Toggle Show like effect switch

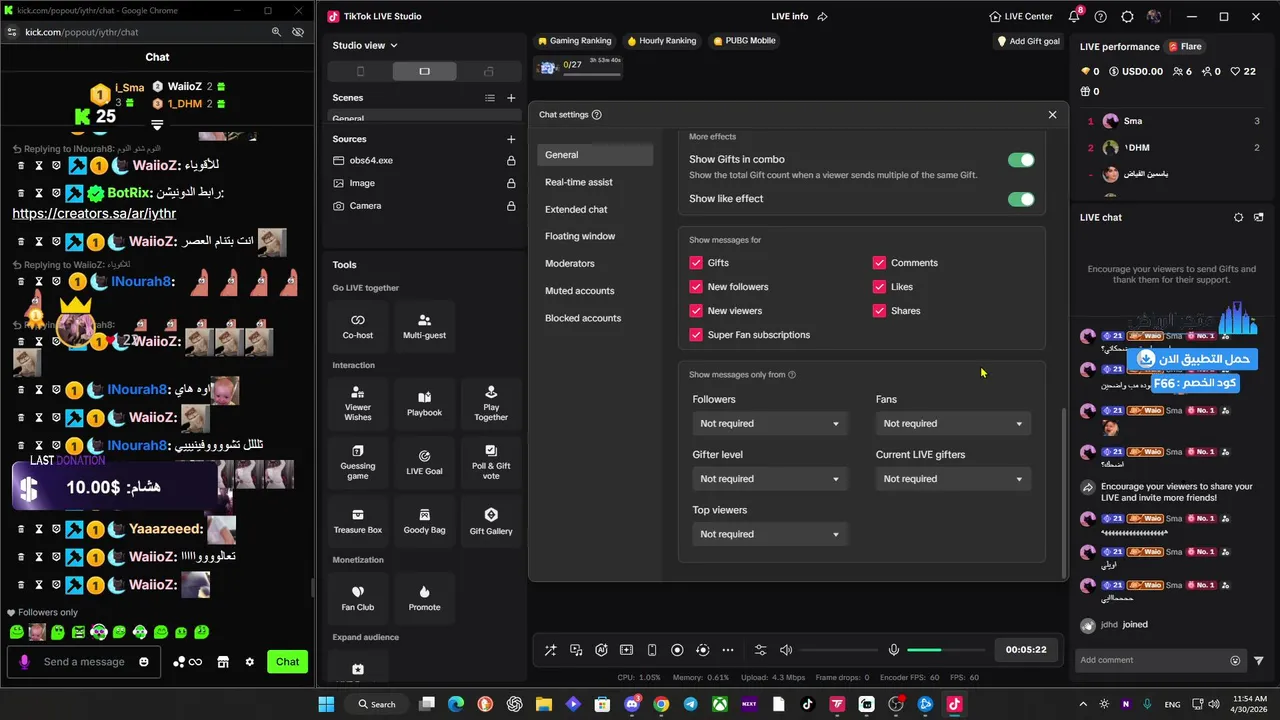coord(1021,199)
